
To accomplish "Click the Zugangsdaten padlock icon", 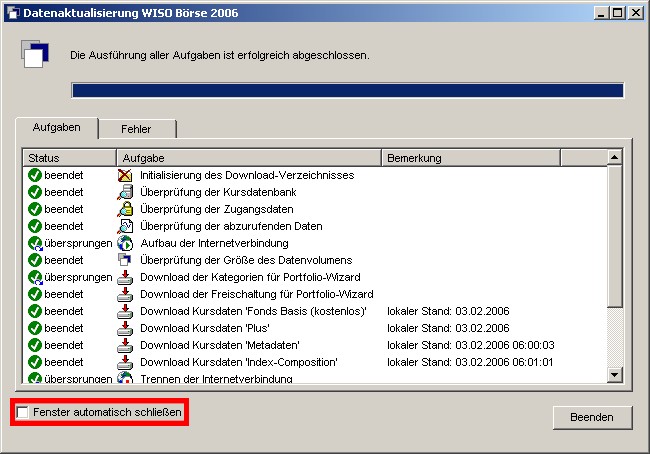I will click(x=125, y=209).
